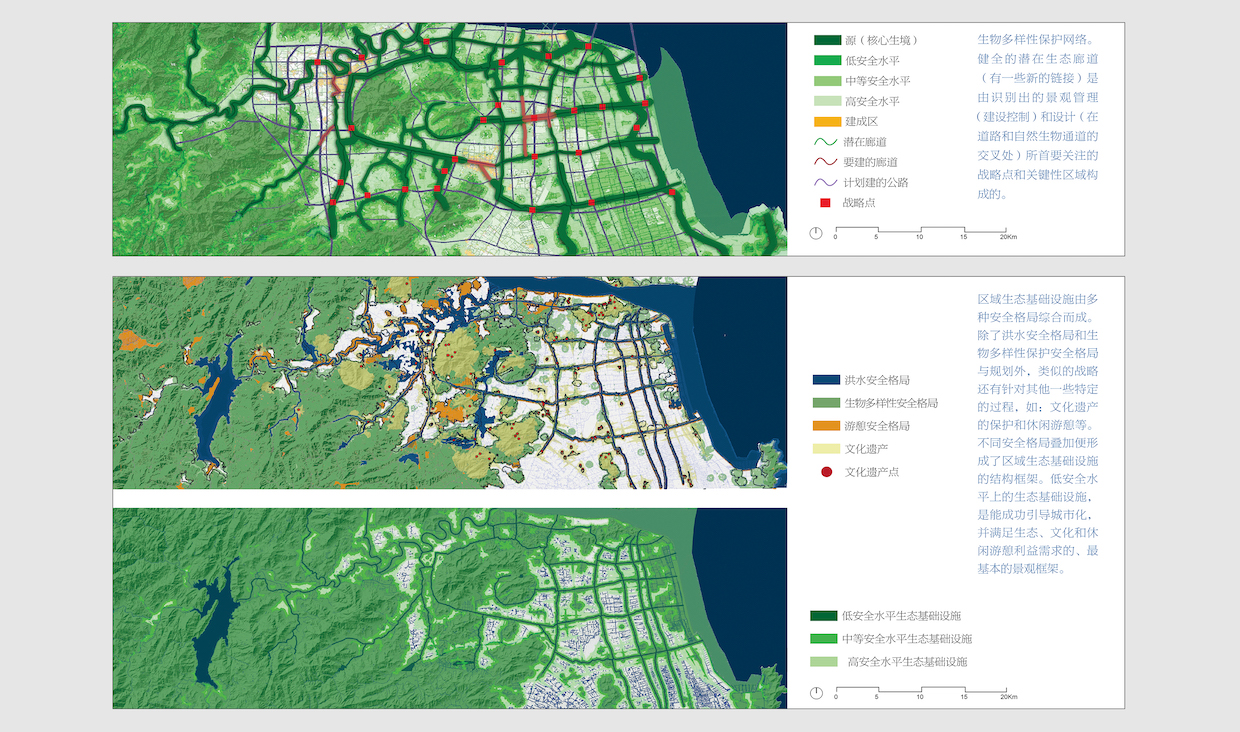Select the dark green 源（核心生境）swatch
Image resolution: width=1240 pixels, height=732 pixels.
(827, 40)
